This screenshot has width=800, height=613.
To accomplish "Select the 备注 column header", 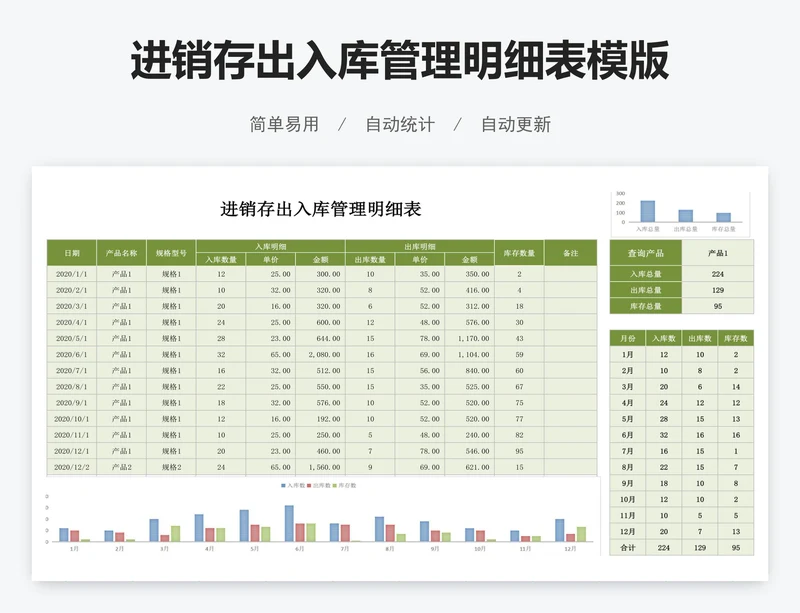I will click(x=570, y=253).
